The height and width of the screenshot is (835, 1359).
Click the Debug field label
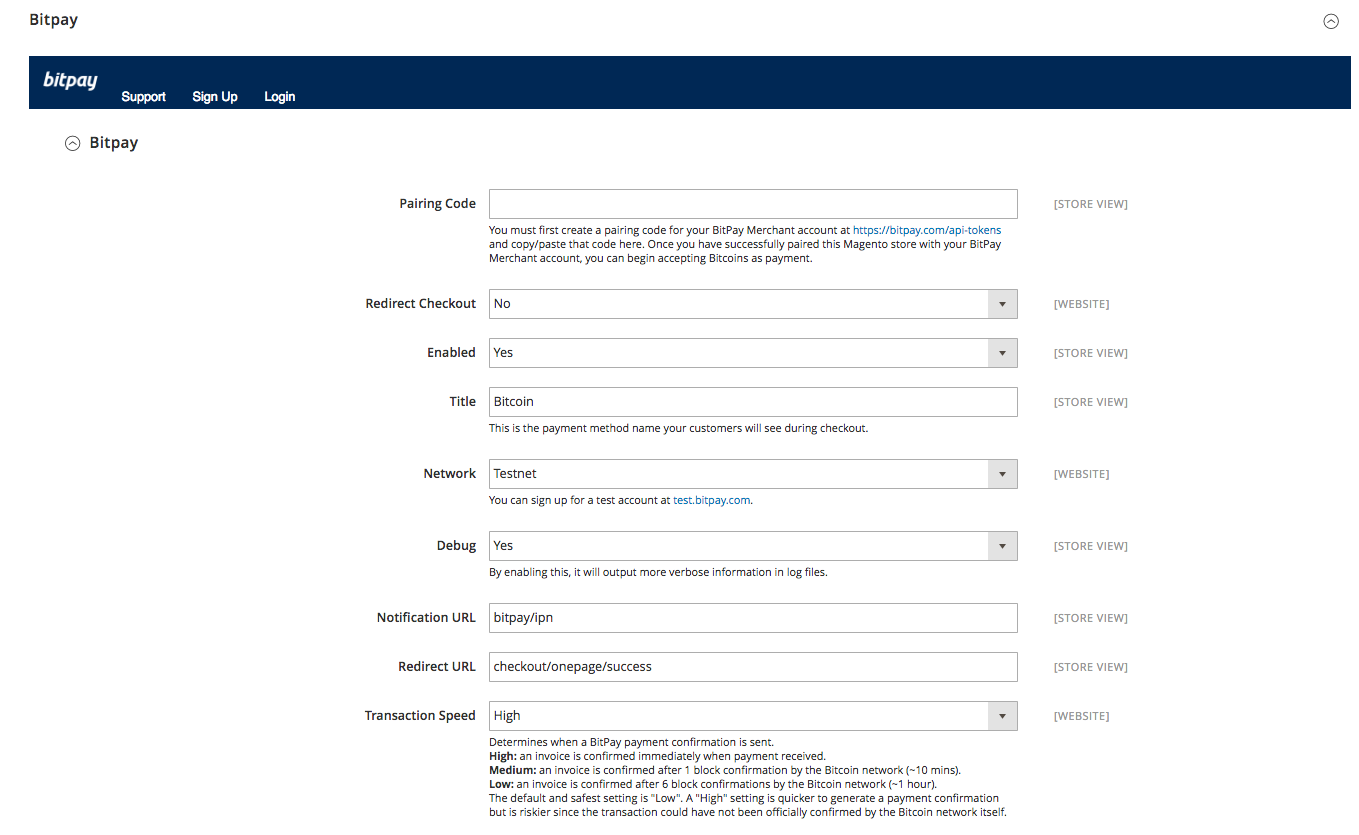point(456,546)
